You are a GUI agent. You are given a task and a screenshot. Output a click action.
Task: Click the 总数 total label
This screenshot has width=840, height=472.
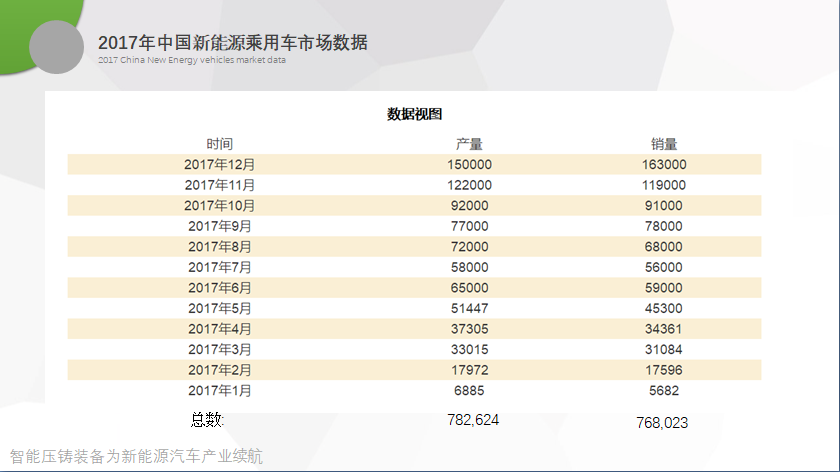[x=207, y=418]
